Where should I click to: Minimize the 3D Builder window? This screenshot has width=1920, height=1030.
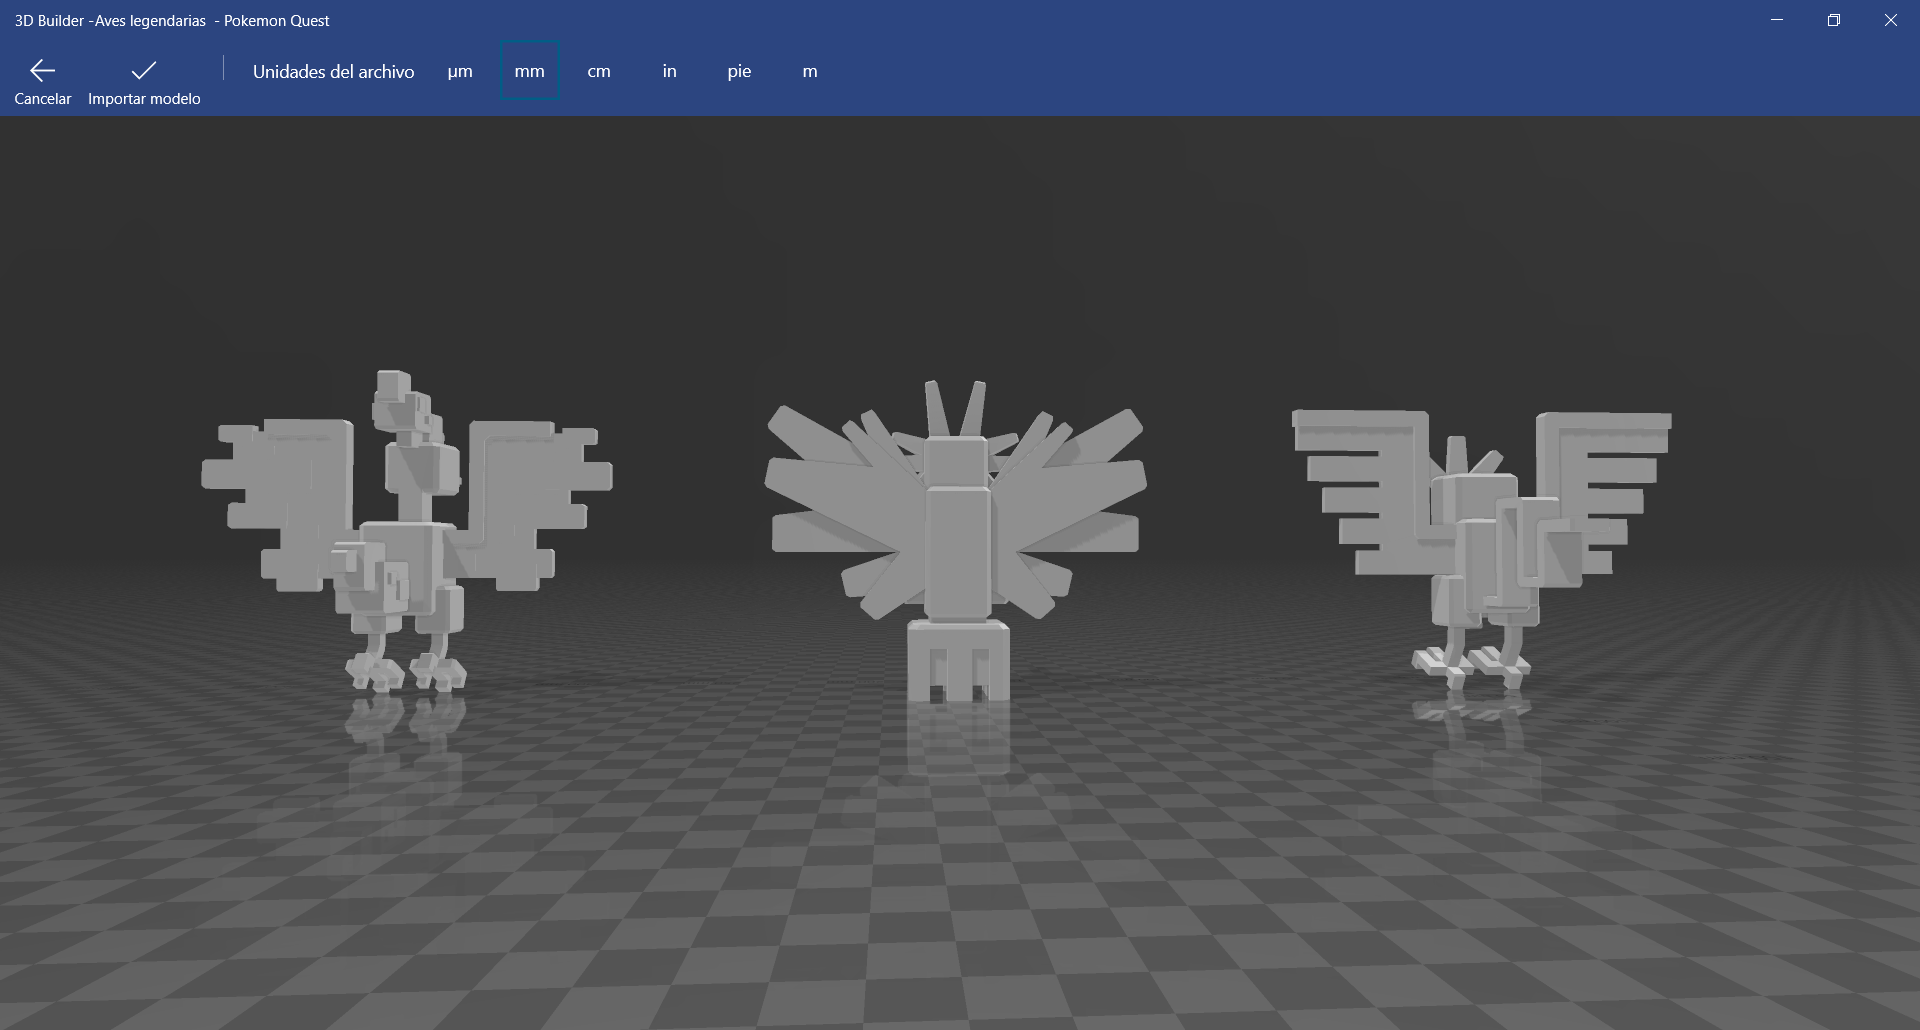click(1776, 20)
